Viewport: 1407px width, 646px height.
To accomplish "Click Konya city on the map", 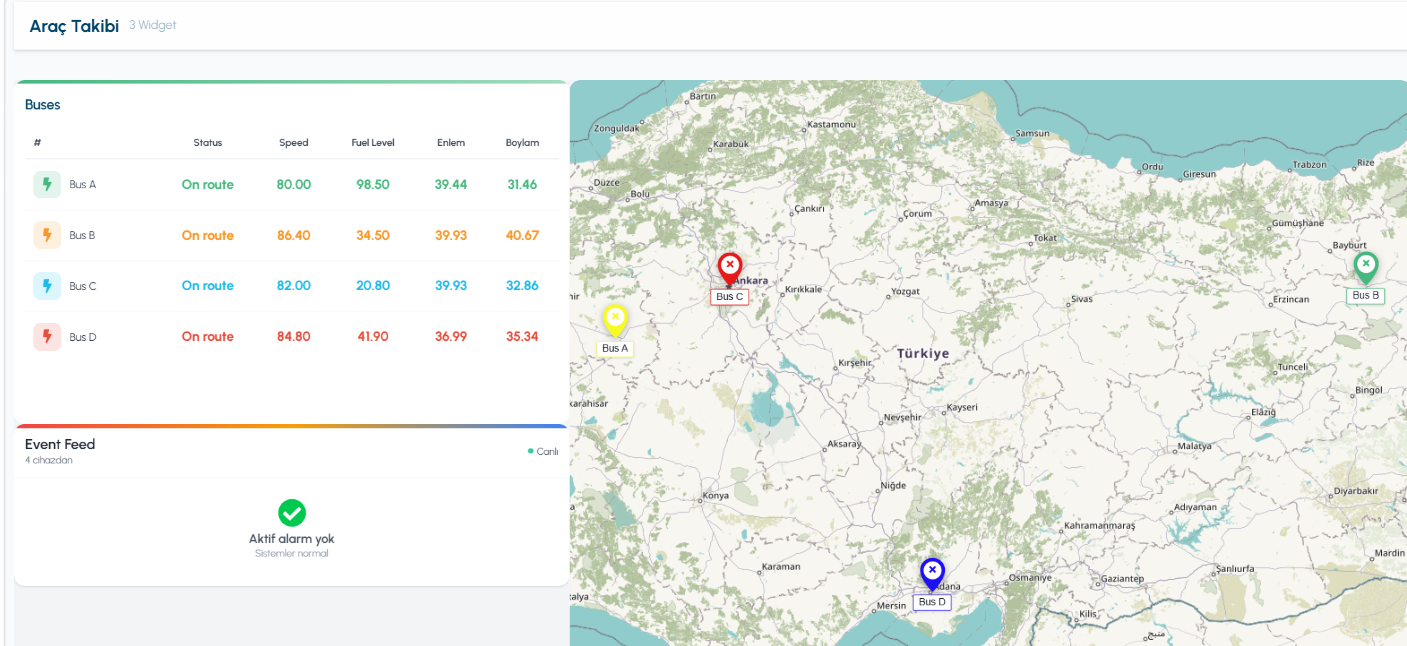I will pyautogui.click(x=716, y=496).
